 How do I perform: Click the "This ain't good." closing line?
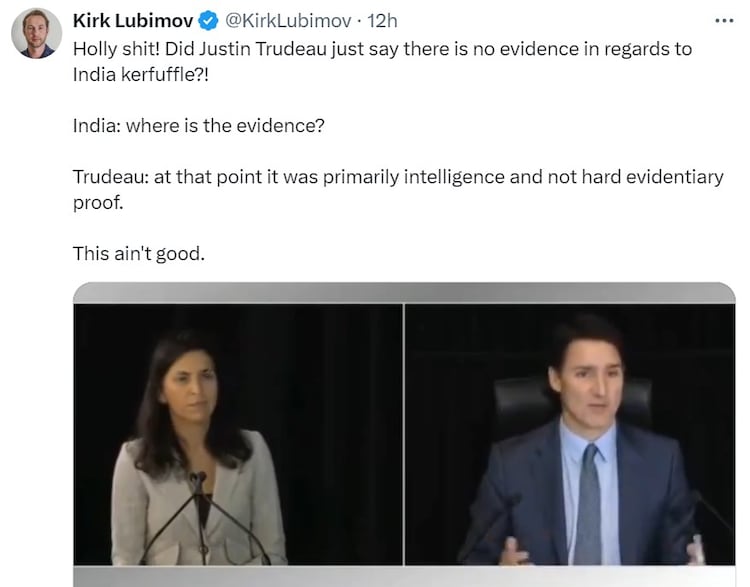[139, 254]
